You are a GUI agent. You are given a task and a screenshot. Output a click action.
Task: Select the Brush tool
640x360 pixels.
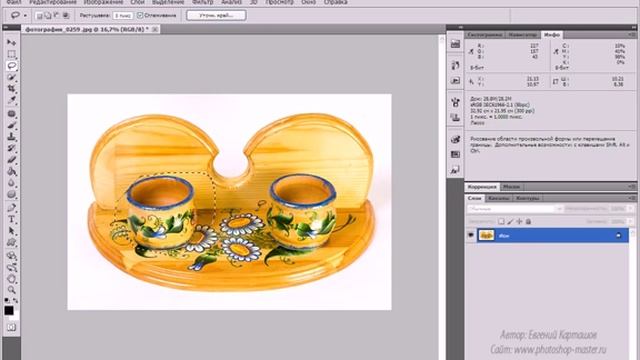tap(11, 125)
